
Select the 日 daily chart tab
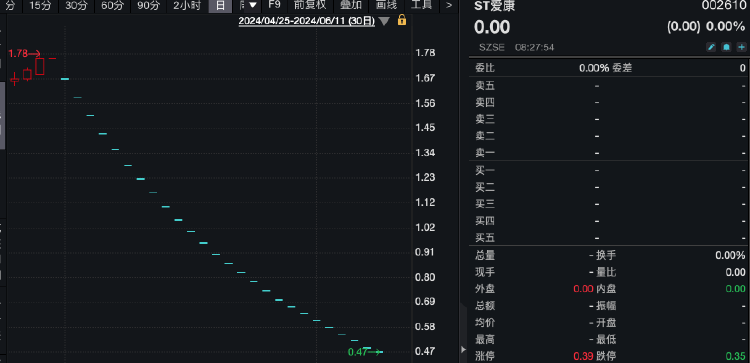coord(220,6)
